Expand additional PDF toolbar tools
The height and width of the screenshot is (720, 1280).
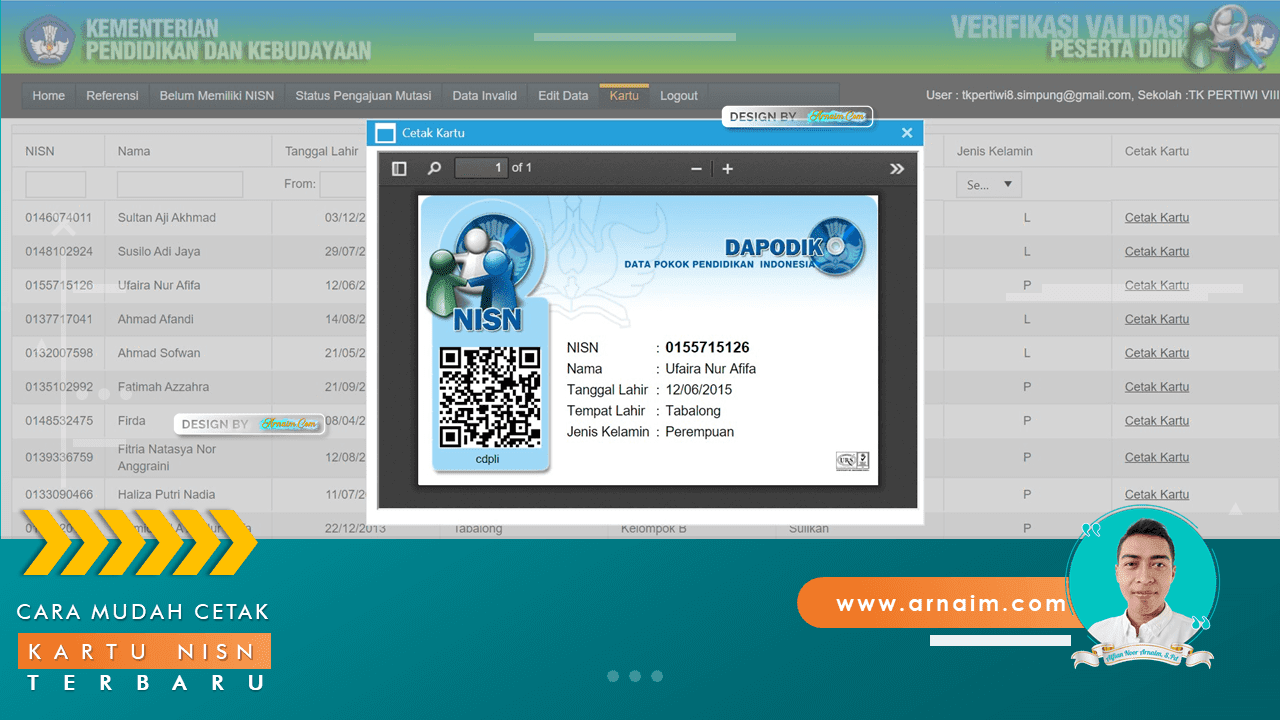pos(897,168)
